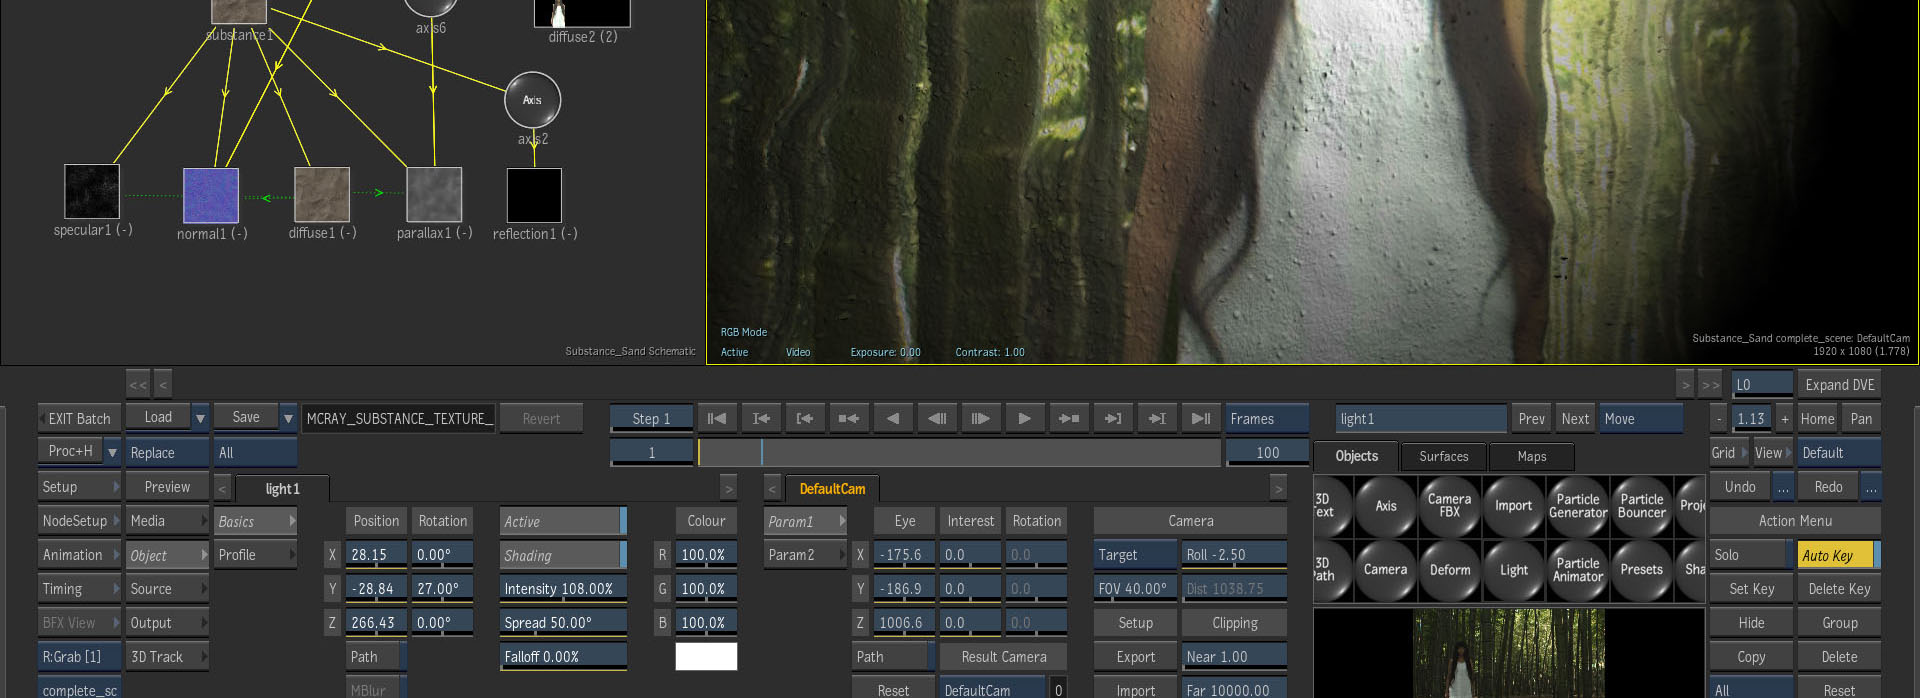Open the Load dropdown arrow

pyautogui.click(x=200, y=418)
